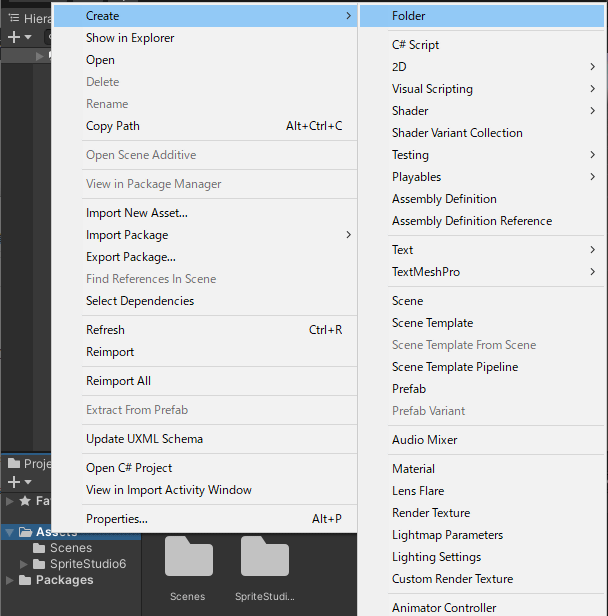The image size is (608, 616).
Task: Create a new Material
Action: click(x=482, y=469)
